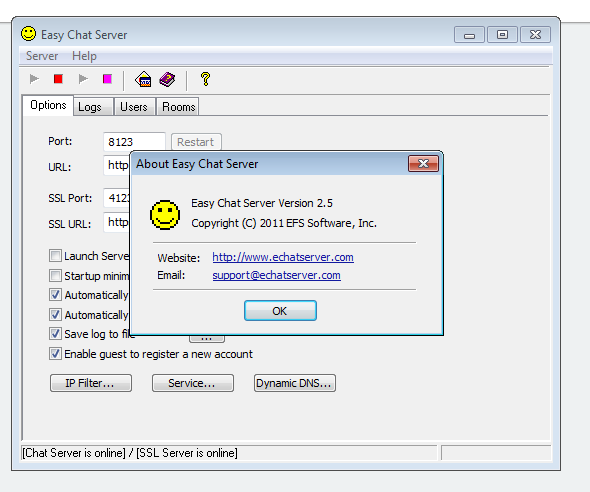Click the yellow question mark About icon

[205, 79]
